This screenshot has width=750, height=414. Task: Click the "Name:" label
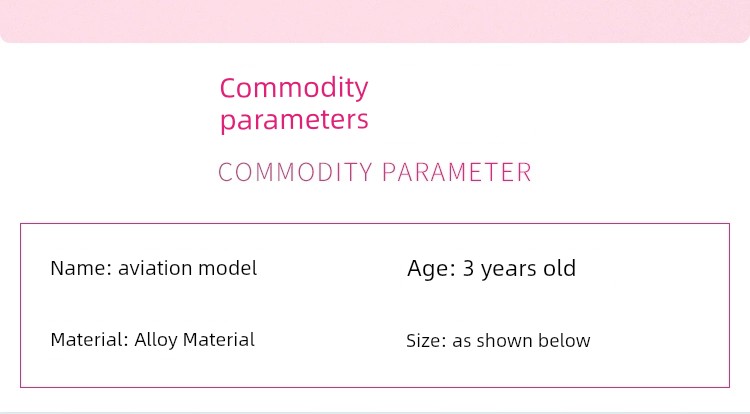point(81,268)
